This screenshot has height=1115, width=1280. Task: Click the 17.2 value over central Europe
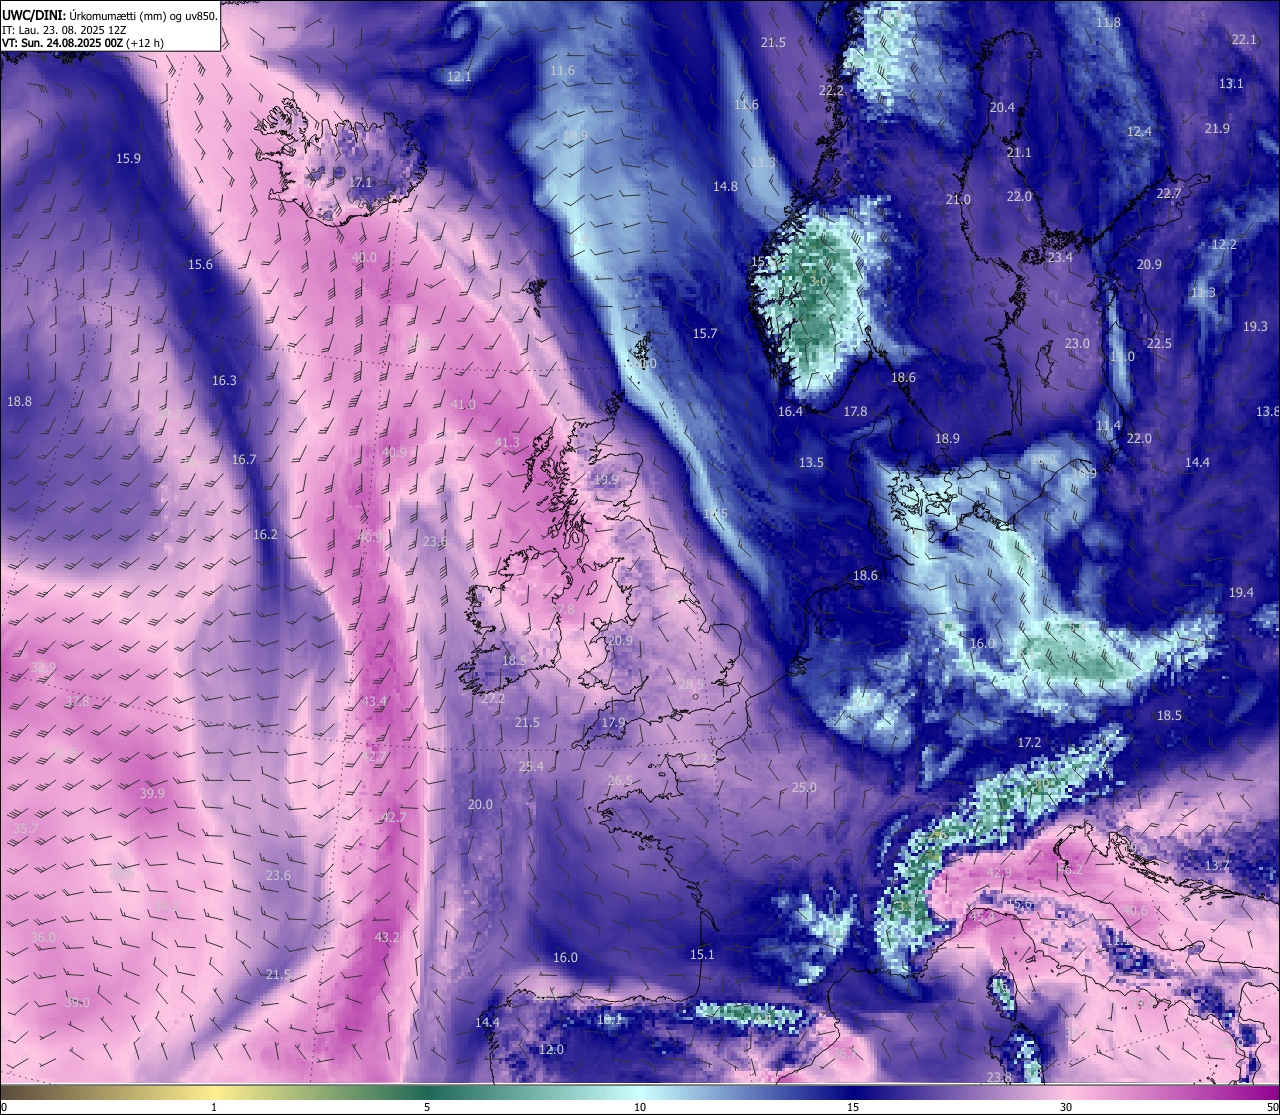pos(1029,742)
